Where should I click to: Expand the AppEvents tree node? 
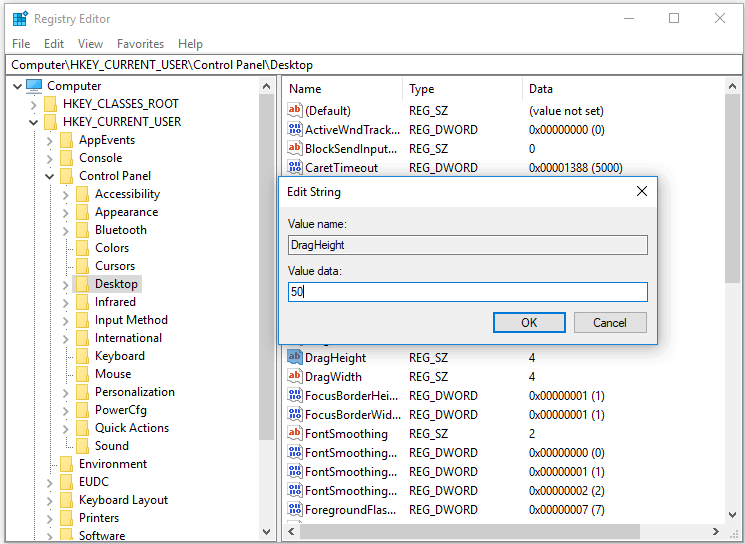pyautogui.click(x=51, y=140)
